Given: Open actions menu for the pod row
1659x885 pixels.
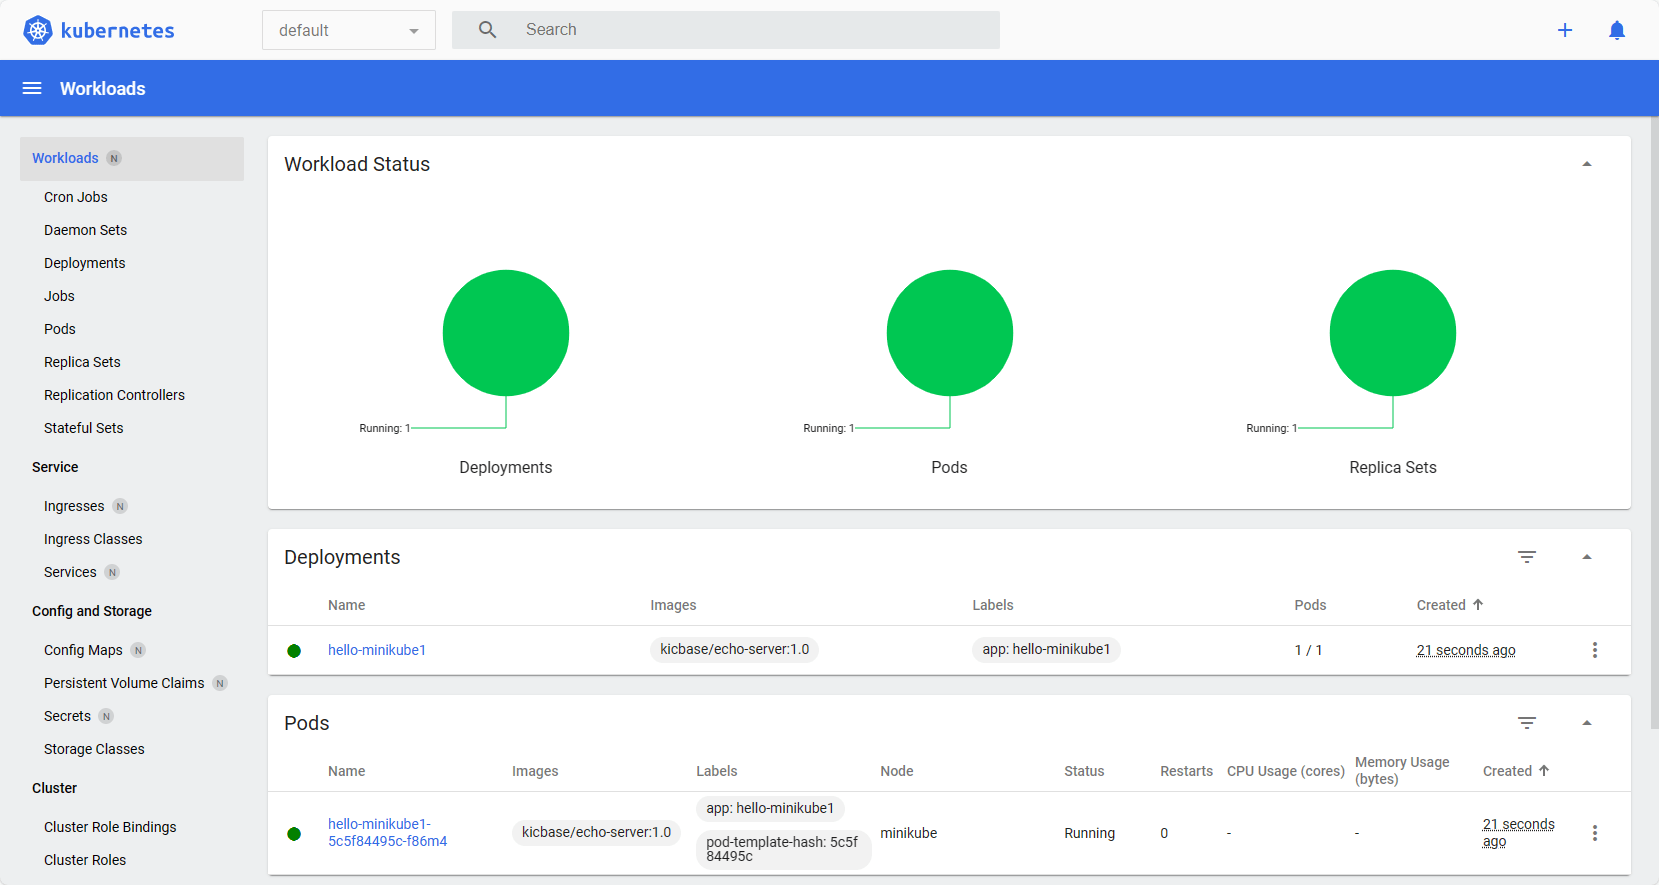Looking at the screenshot, I should point(1595,833).
